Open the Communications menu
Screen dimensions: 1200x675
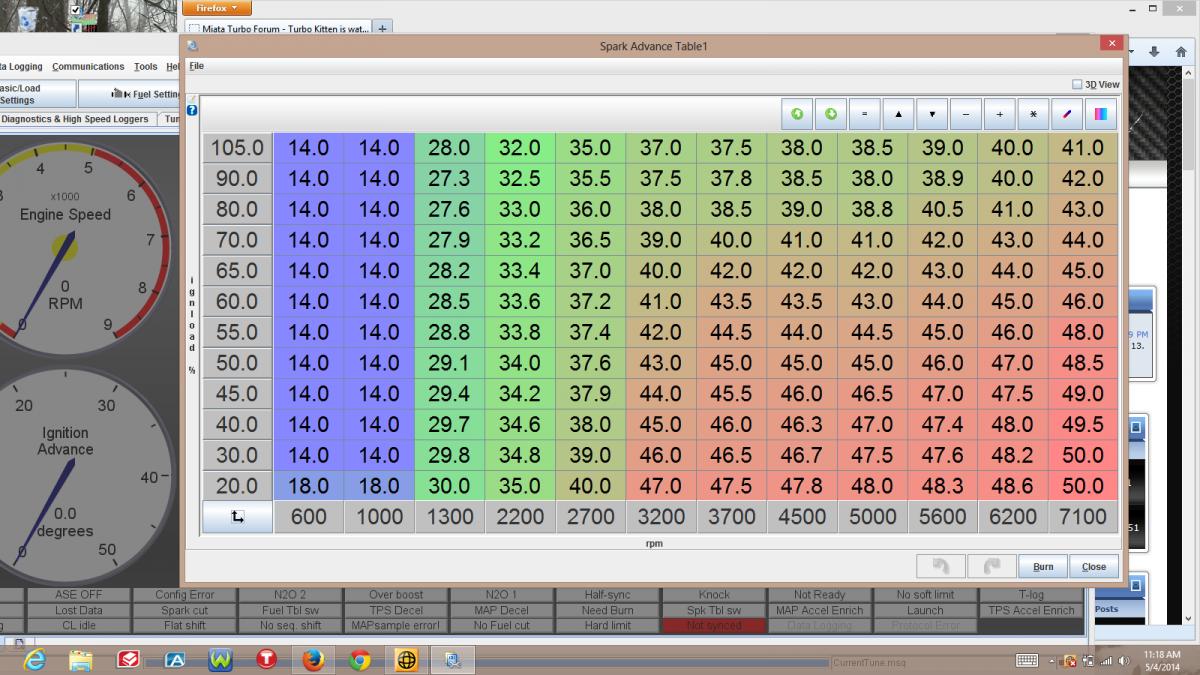coord(88,67)
